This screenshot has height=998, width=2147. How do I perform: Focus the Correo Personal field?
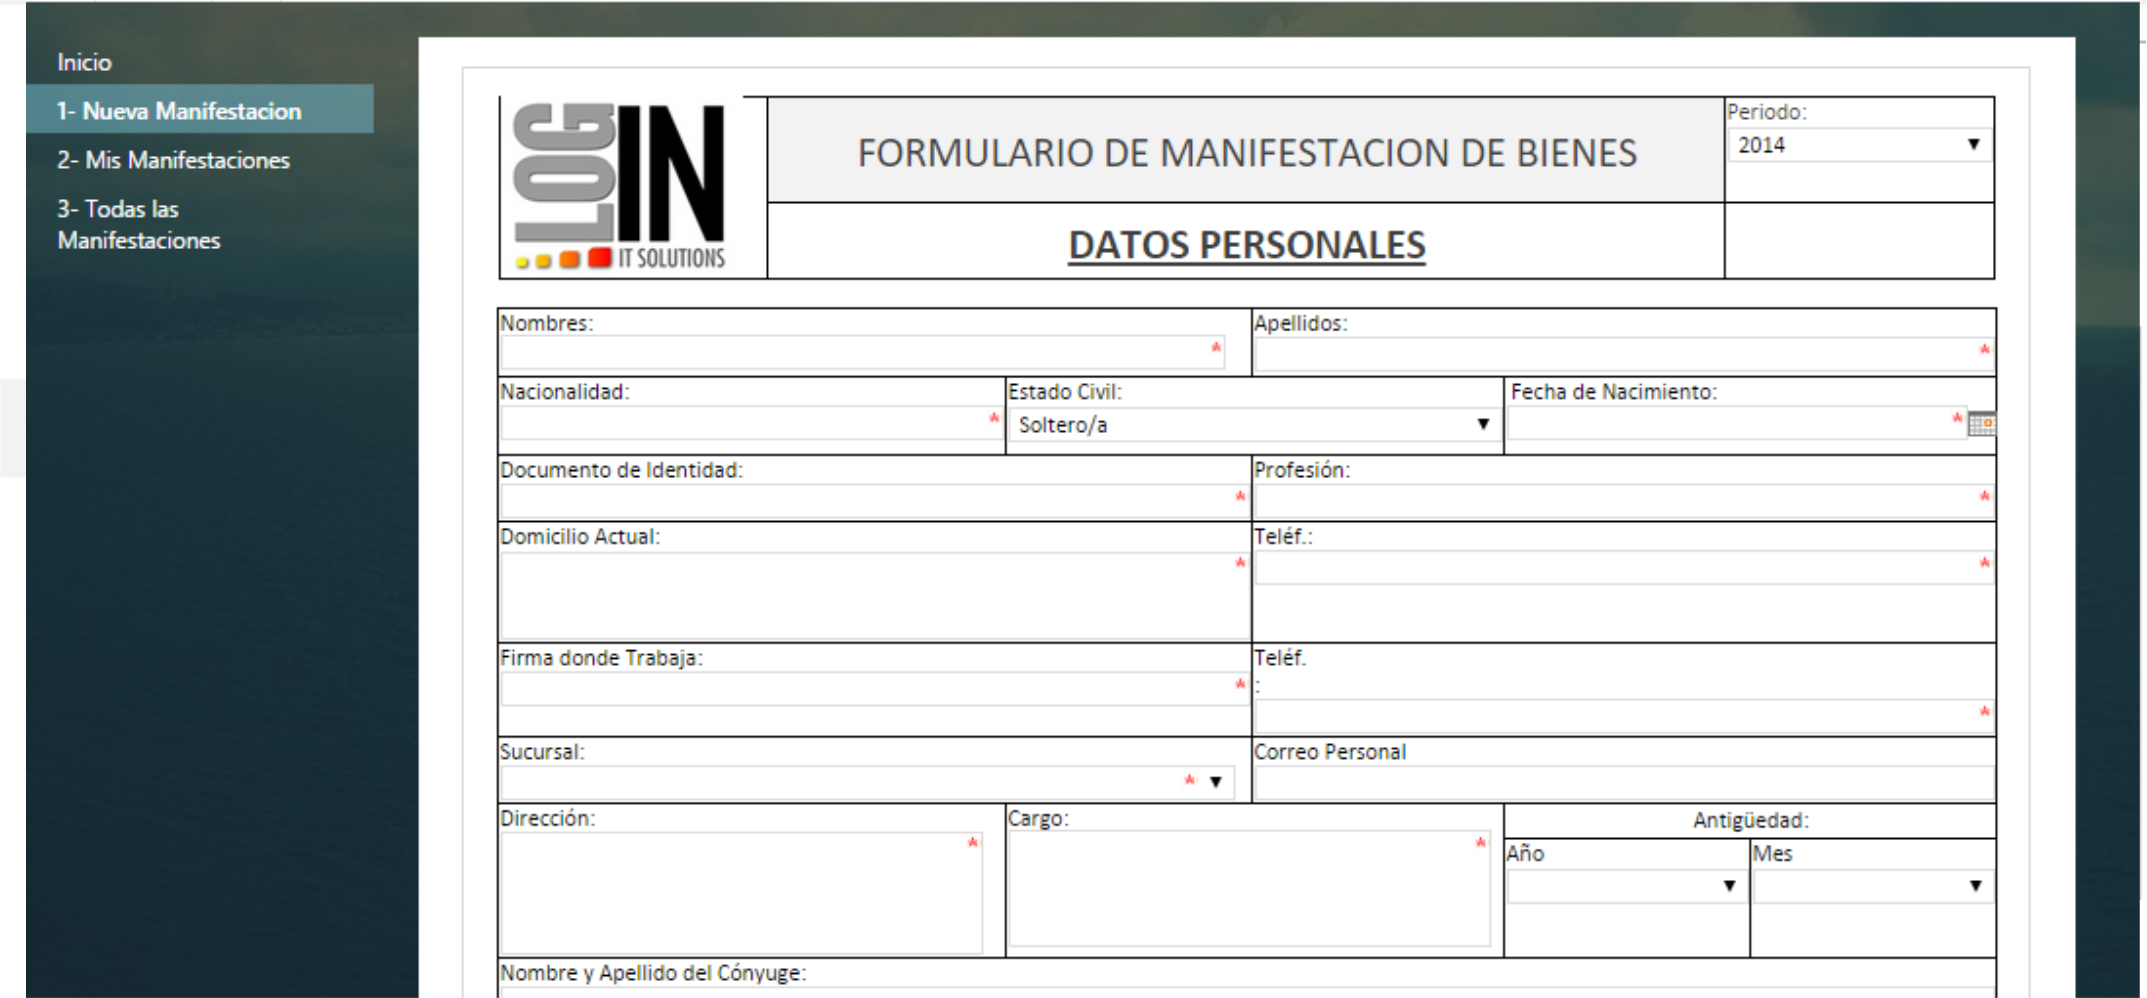click(x=1624, y=783)
